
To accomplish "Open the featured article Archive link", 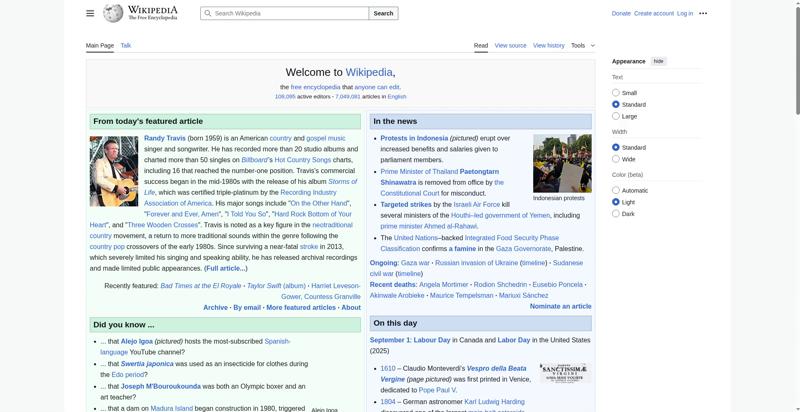I will coord(215,307).
